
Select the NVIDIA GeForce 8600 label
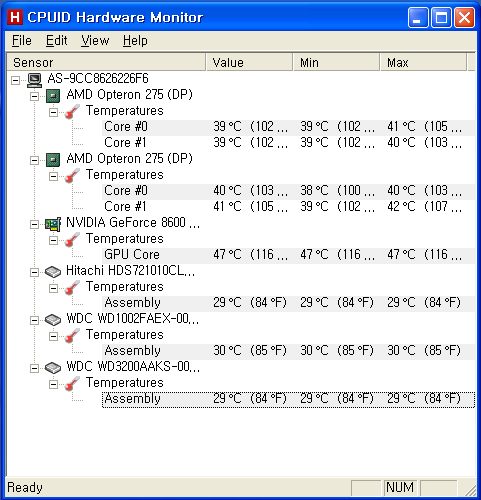[133, 223]
